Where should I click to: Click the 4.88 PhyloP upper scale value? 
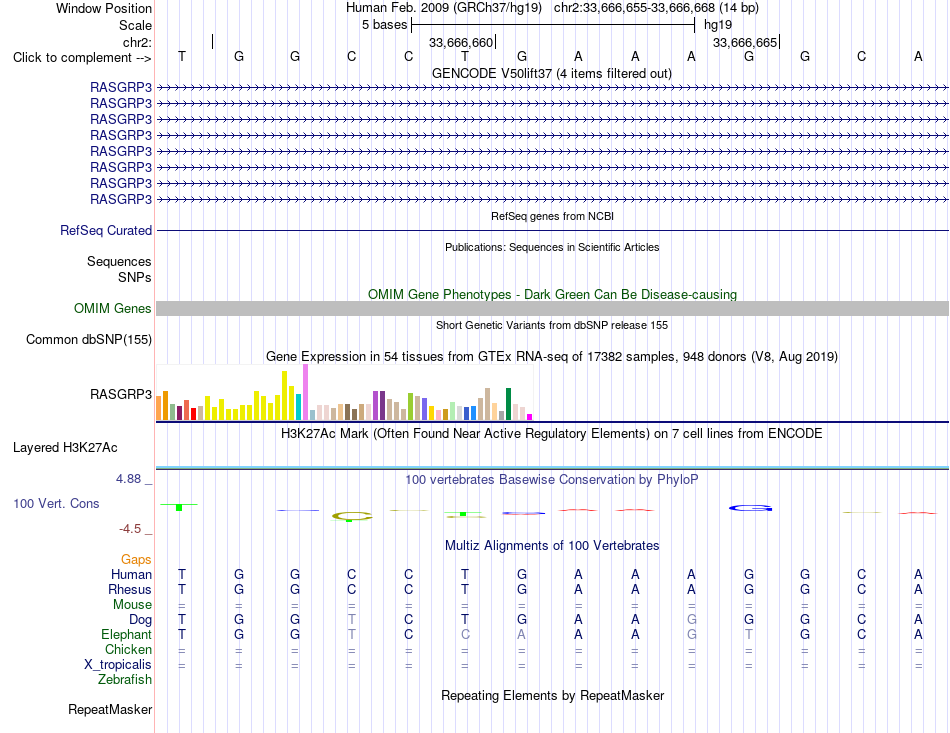[x=128, y=479]
